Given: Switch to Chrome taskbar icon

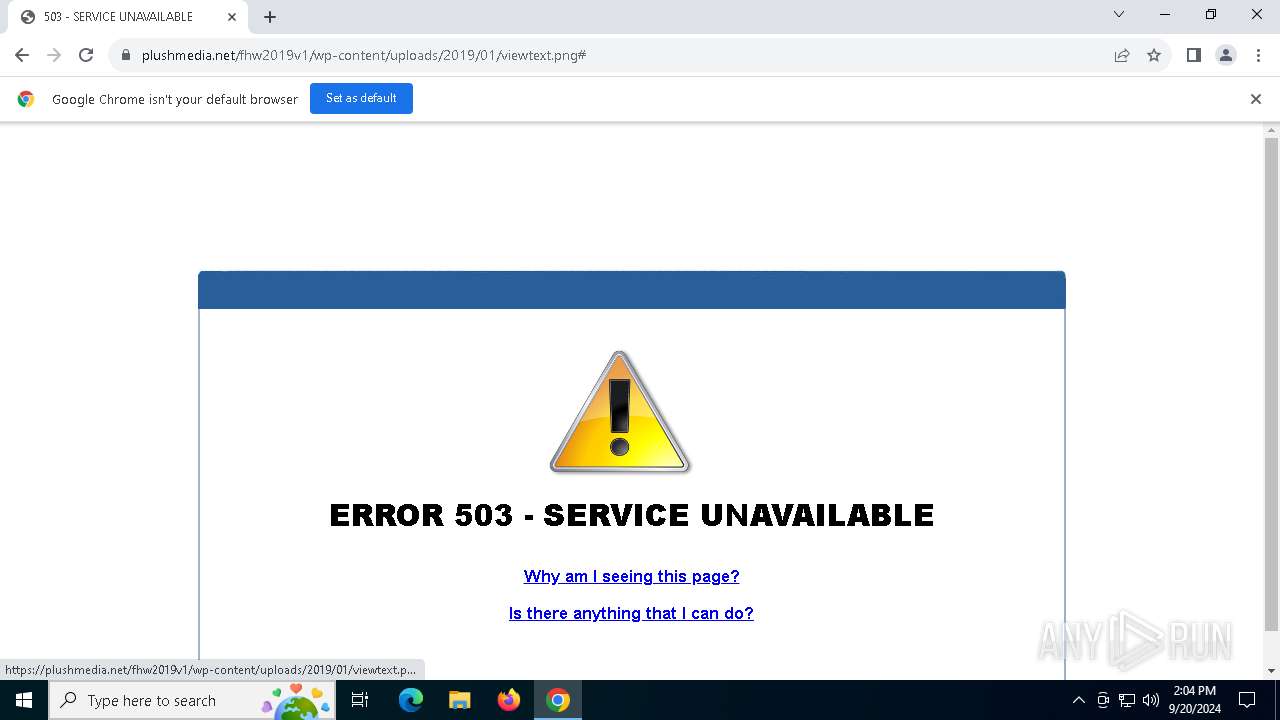Looking at the screenshot, I should pos(558,700).
